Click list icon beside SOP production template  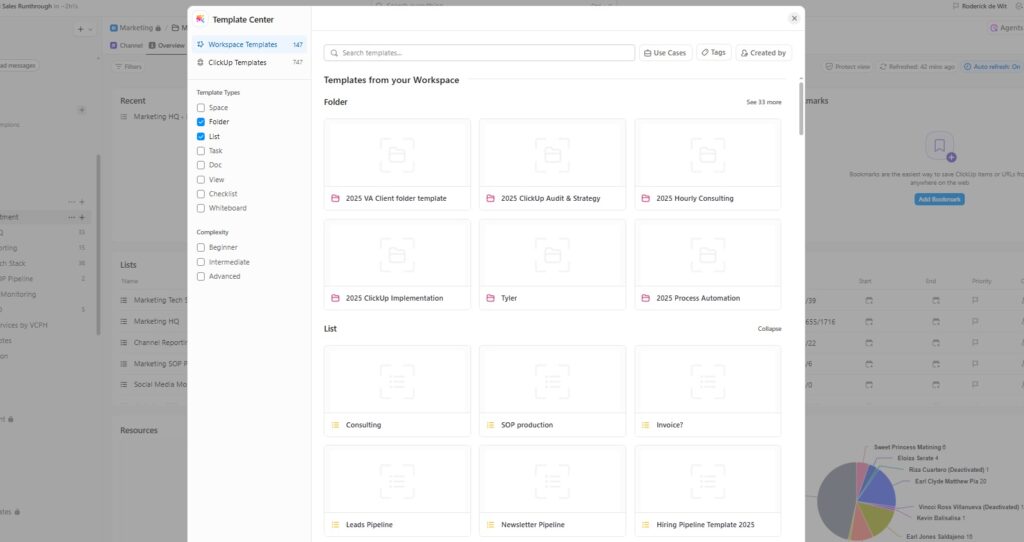(x=490, y=425)
